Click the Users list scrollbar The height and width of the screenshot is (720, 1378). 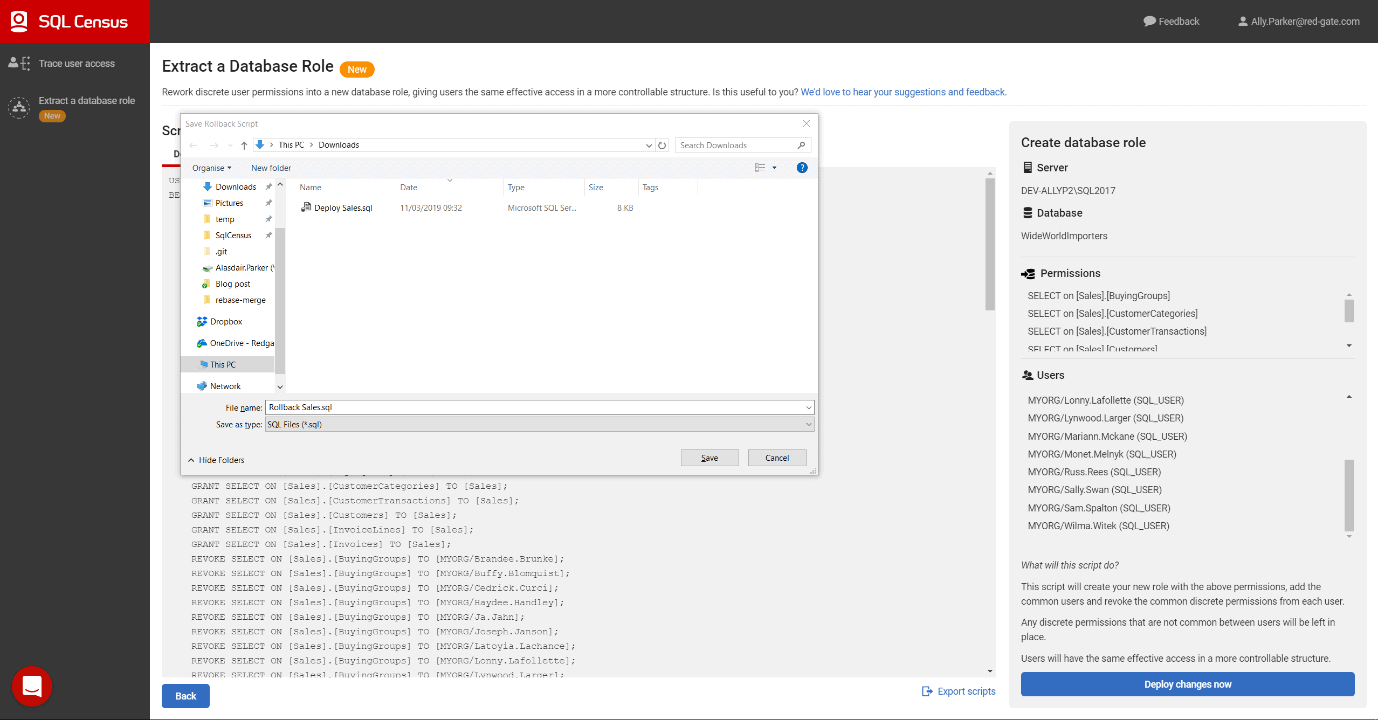pyautogui.click(x=1349, y=495)
